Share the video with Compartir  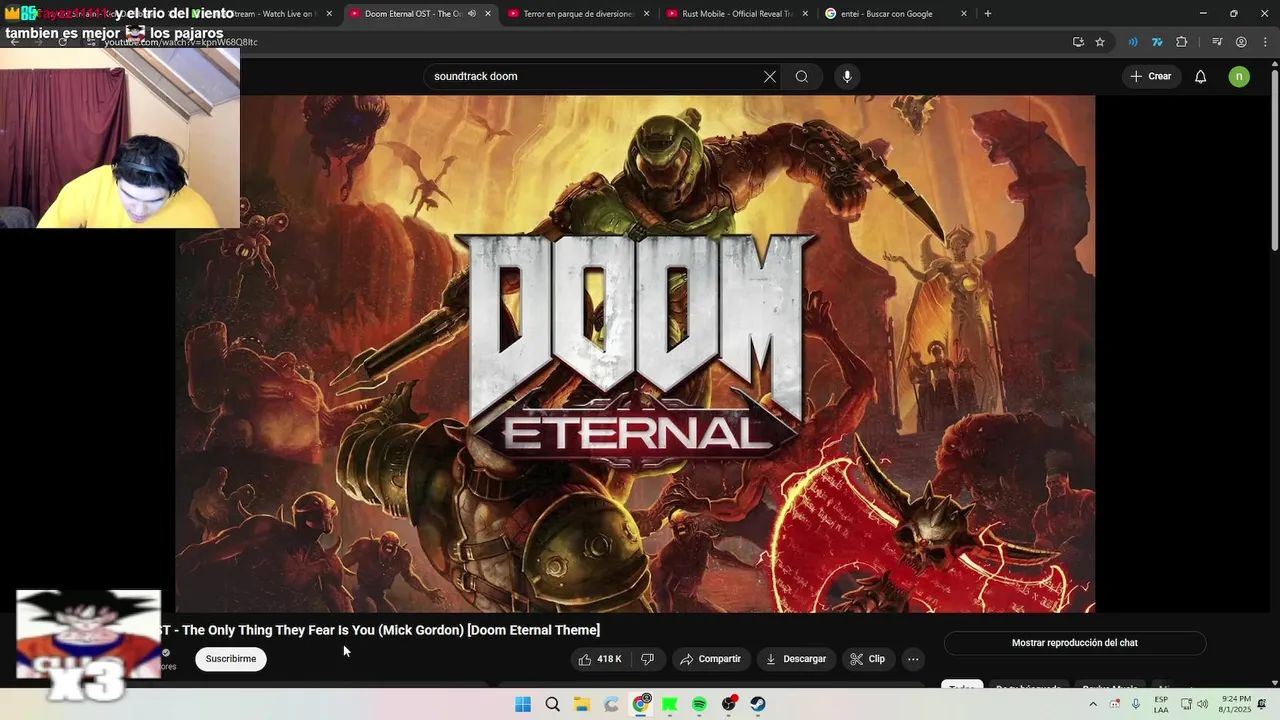point(710,659)
